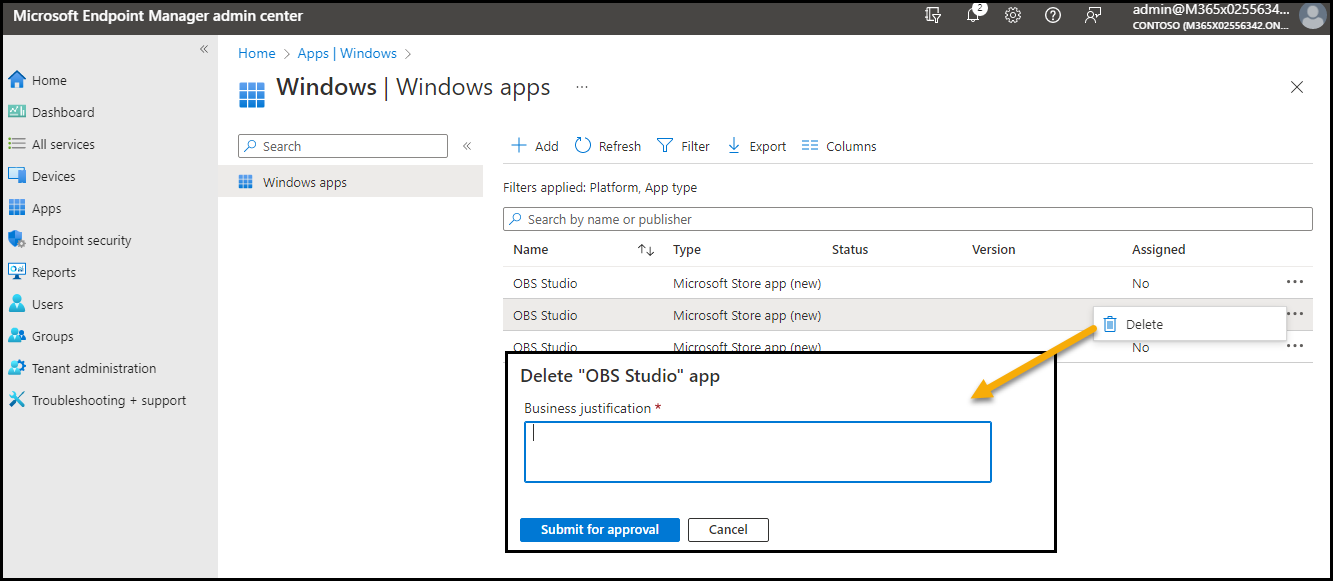Click the Refresh toolbar button
The image size is (1333, 581).
[x=608, y=146]
